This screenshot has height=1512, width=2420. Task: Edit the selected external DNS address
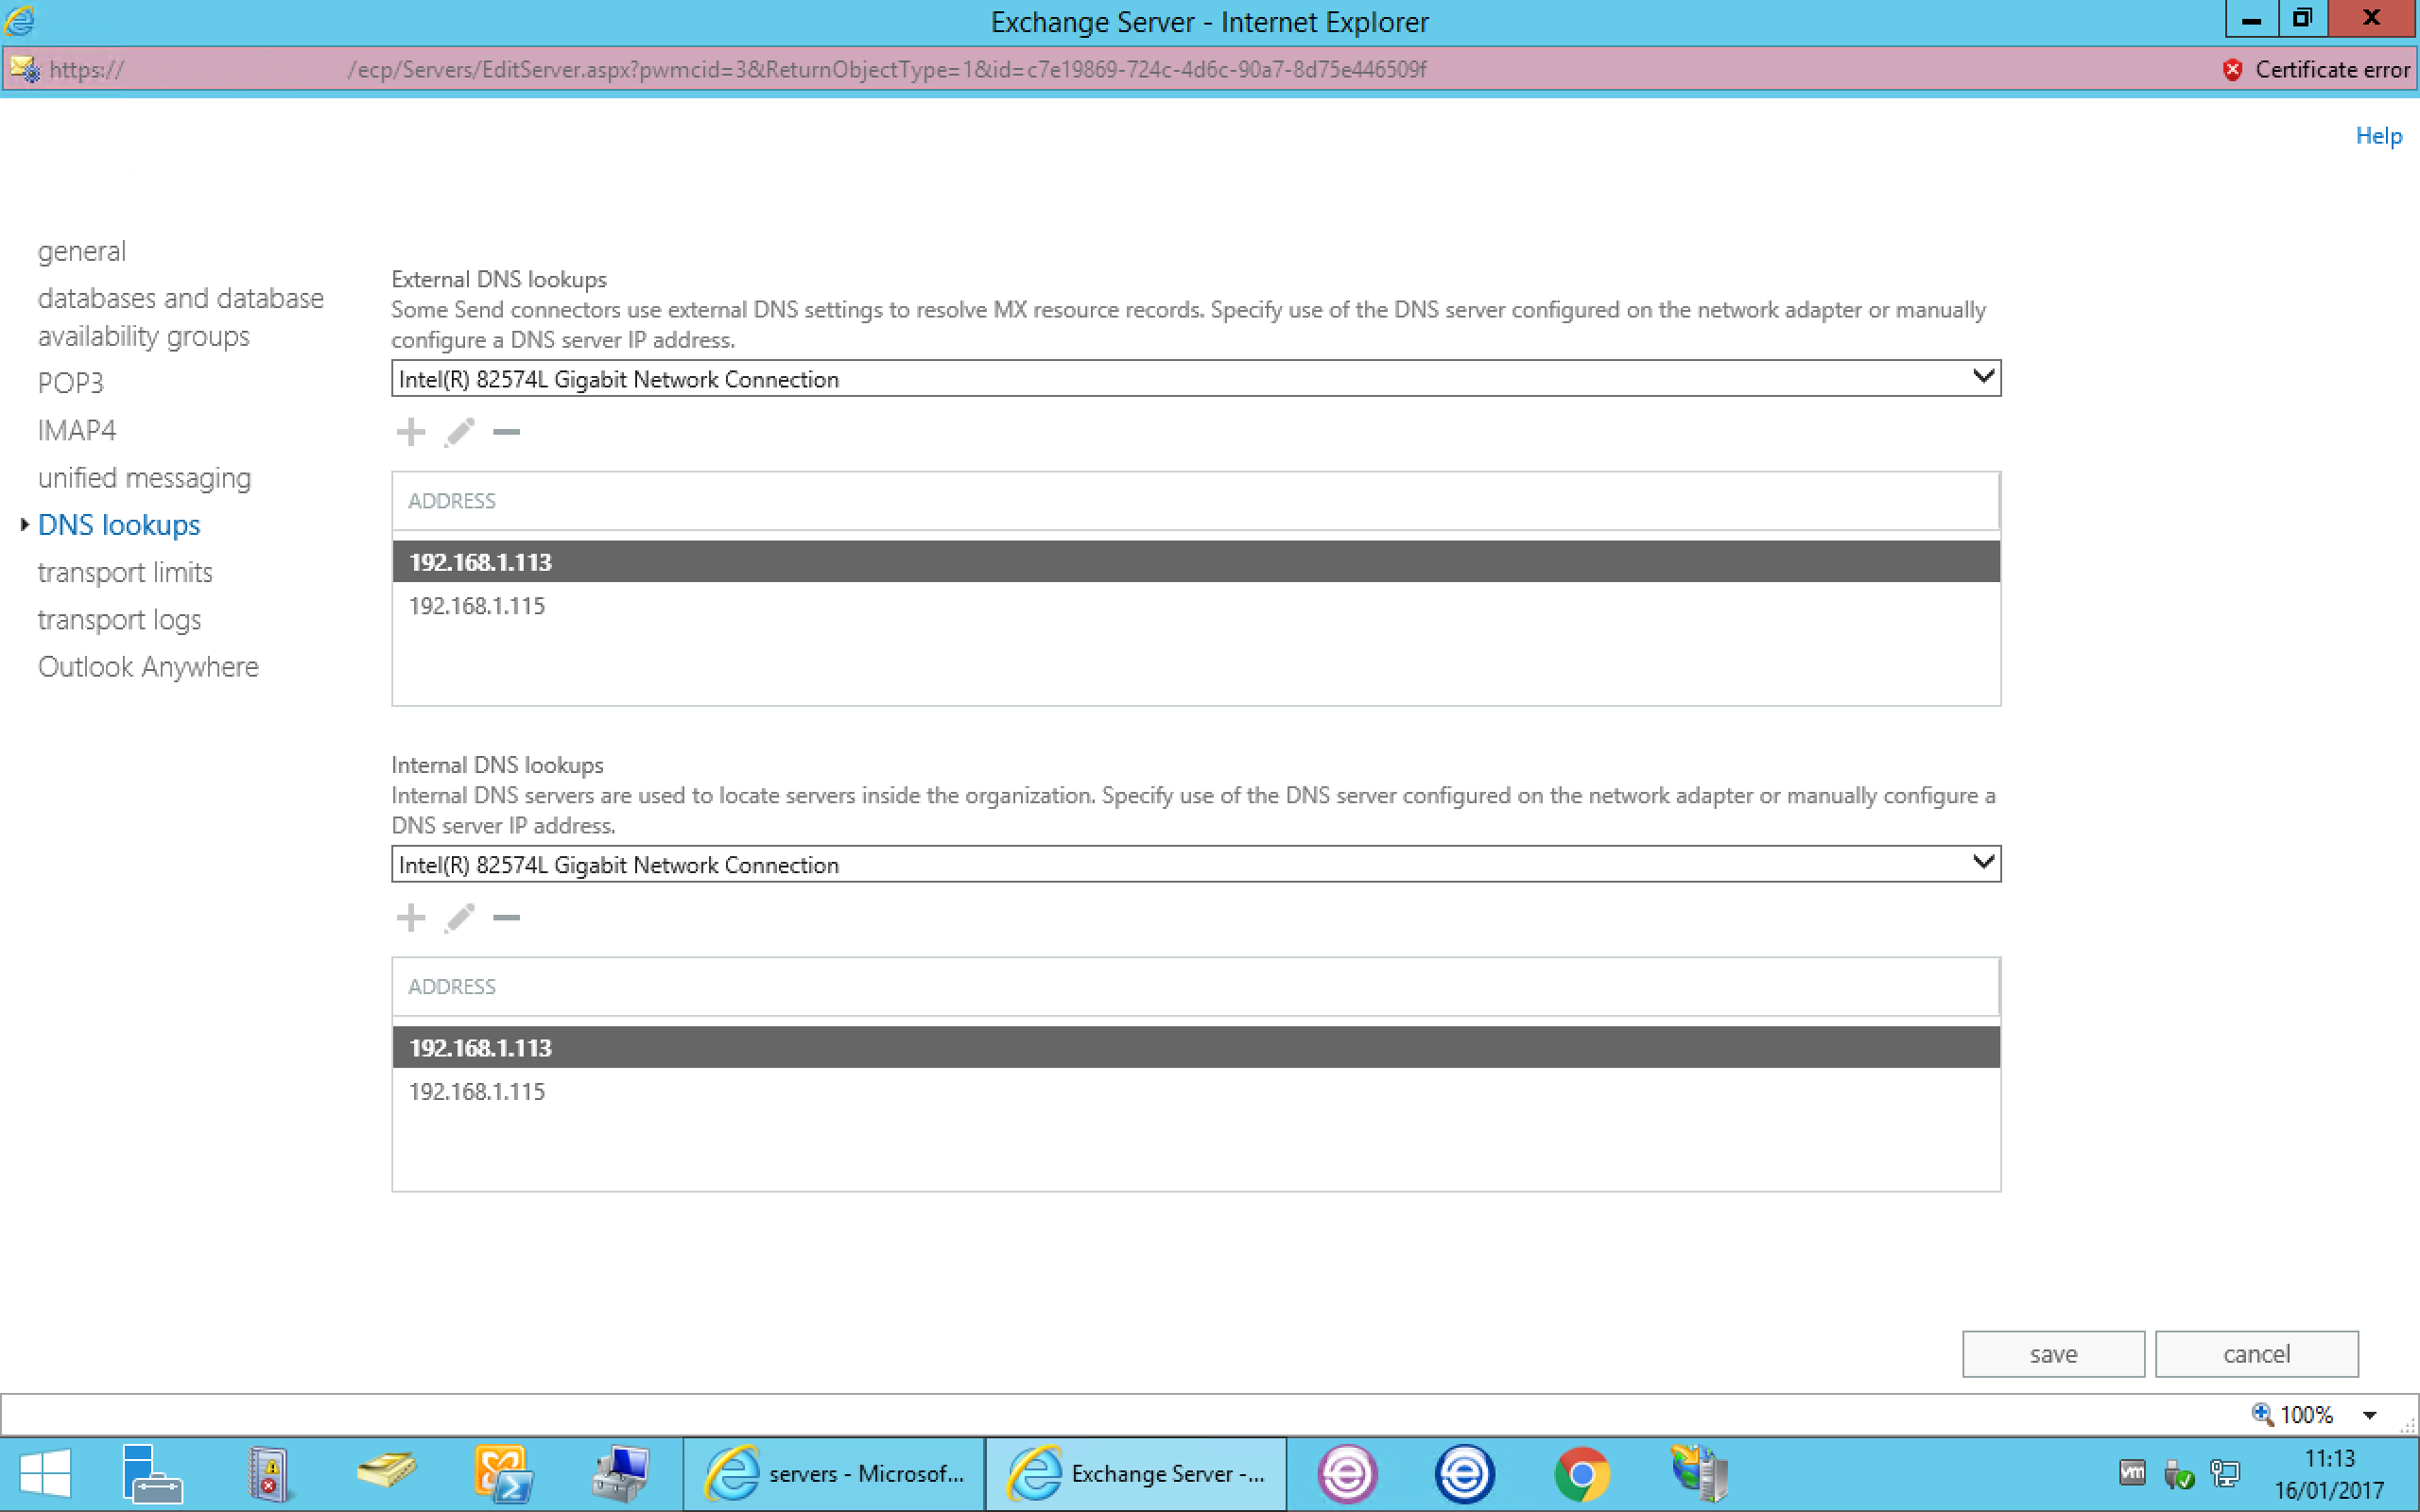(x=459, y=431)
